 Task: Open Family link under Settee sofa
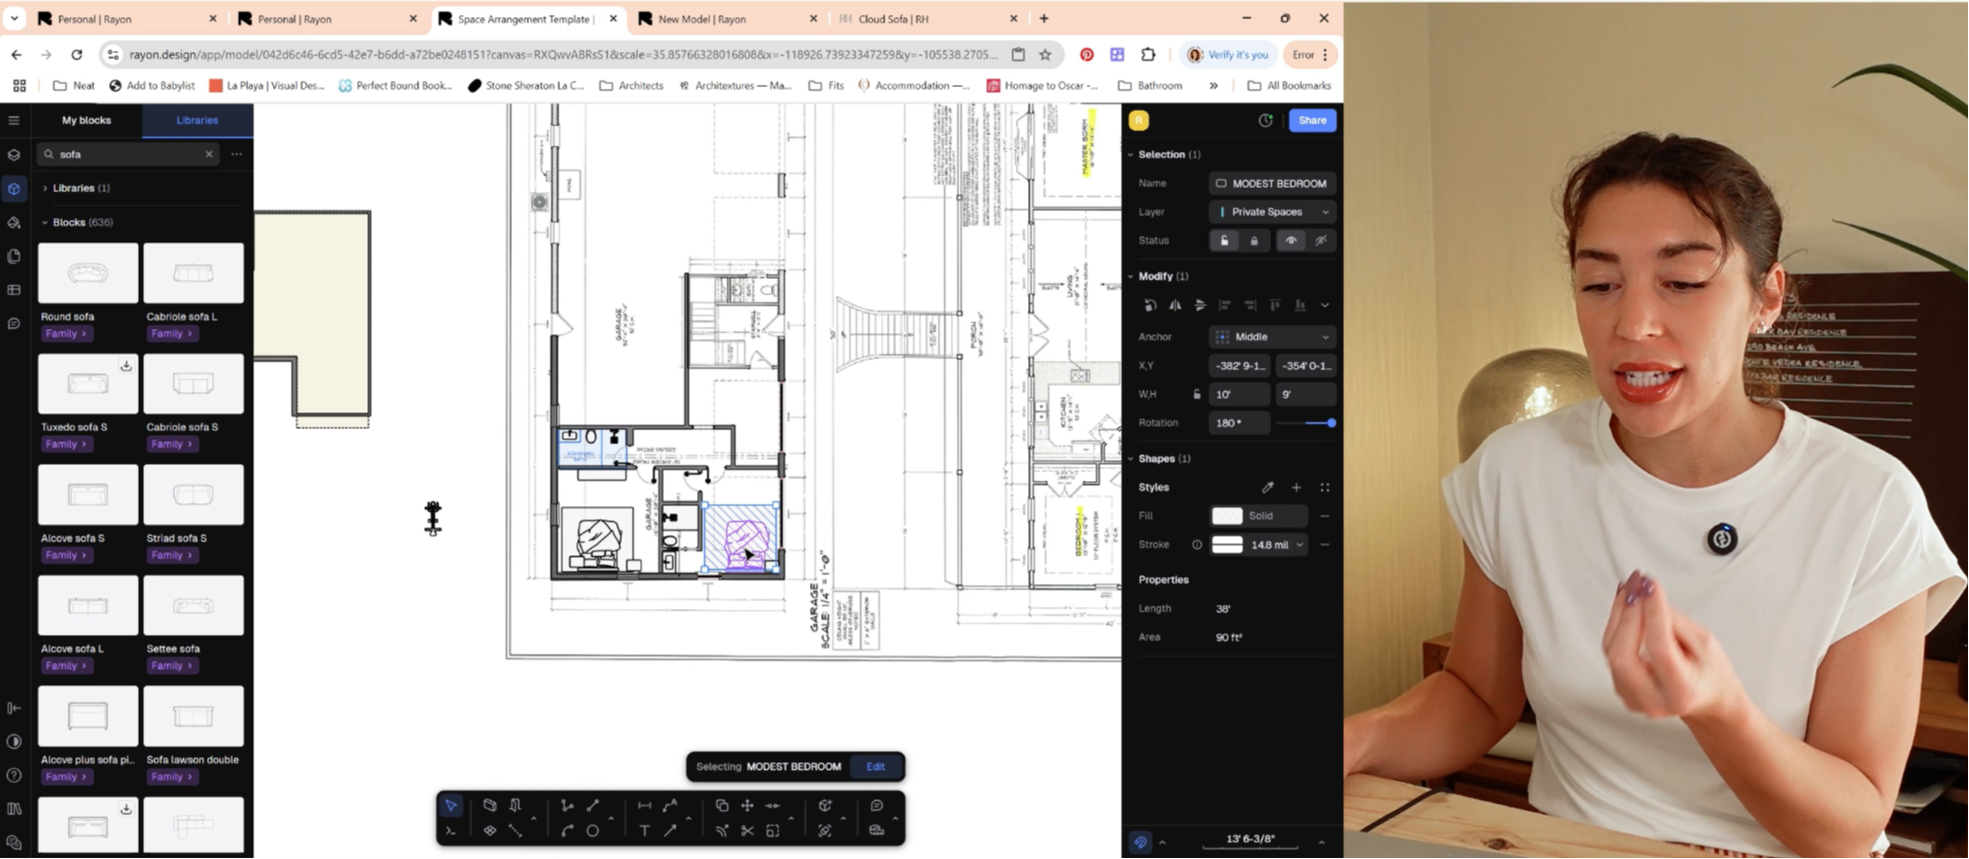point(171,666)
